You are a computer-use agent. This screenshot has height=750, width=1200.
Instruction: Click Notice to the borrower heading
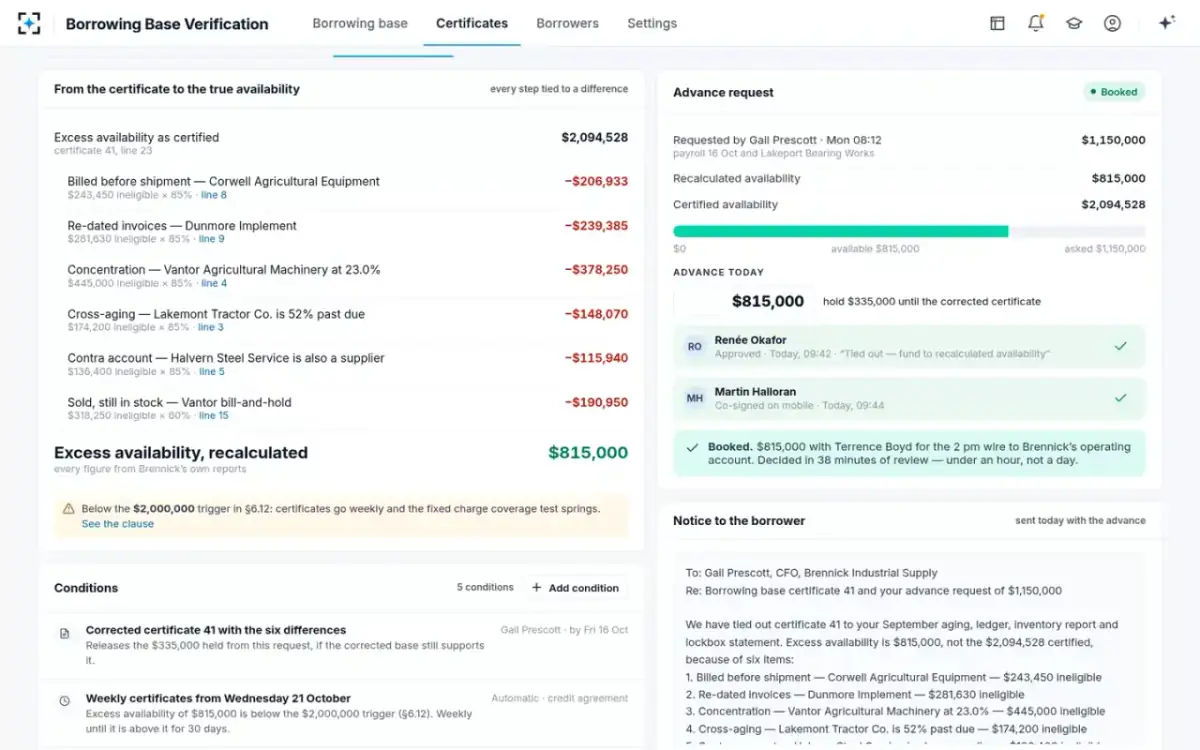tap(739, 521)
